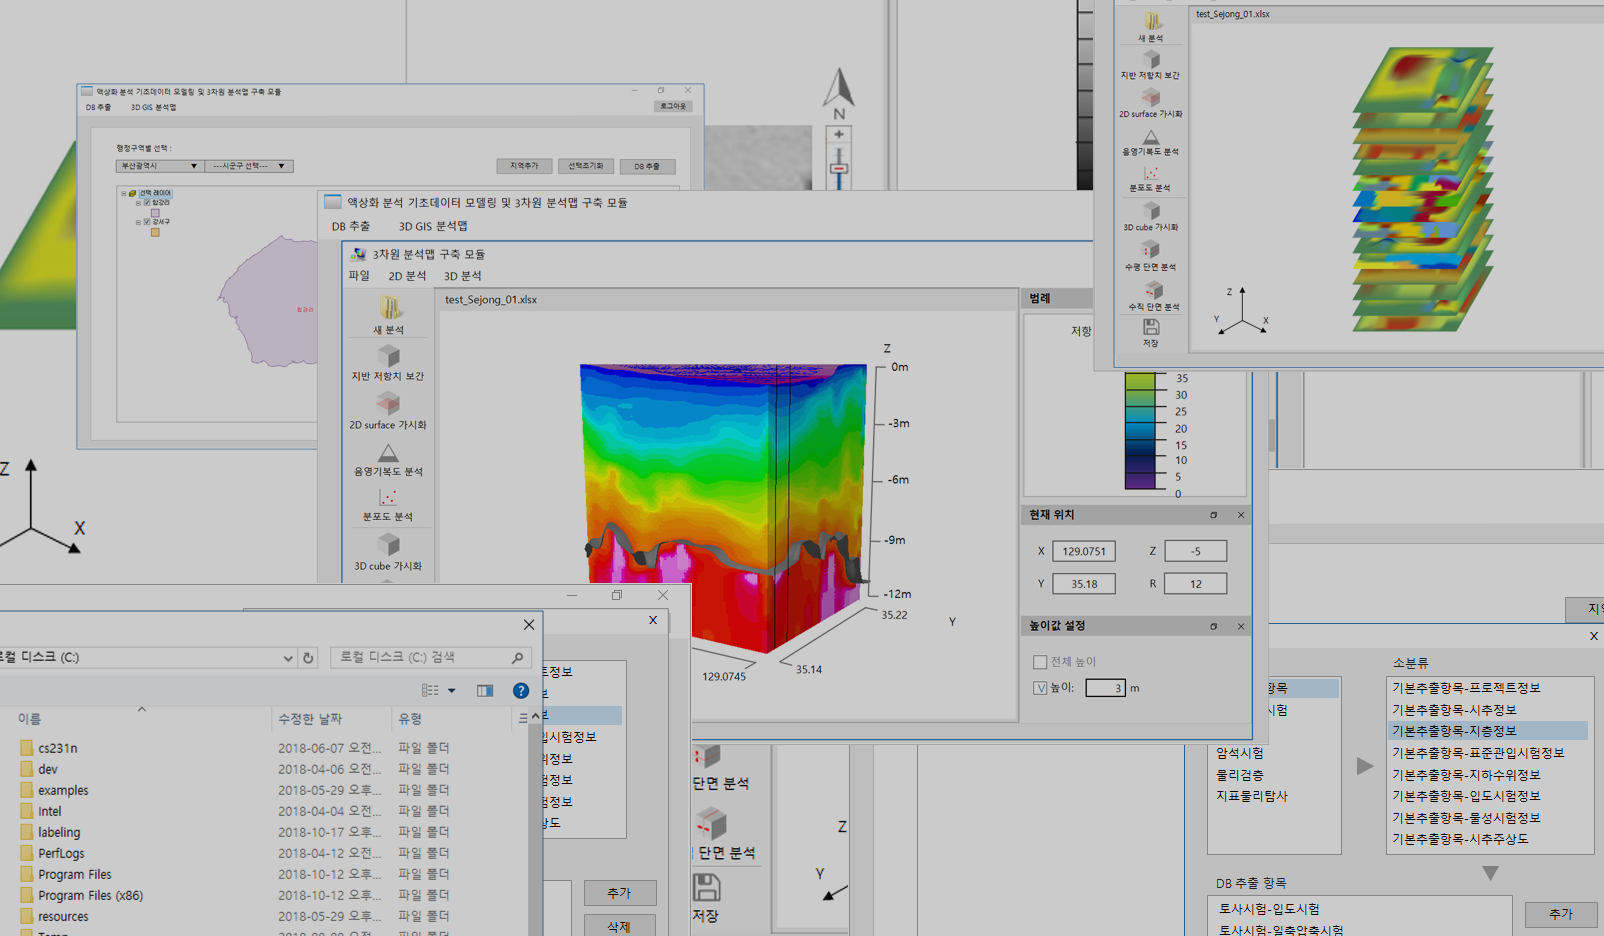Collapse the 선택 레이어 tree node

click(x=124, y=193)
